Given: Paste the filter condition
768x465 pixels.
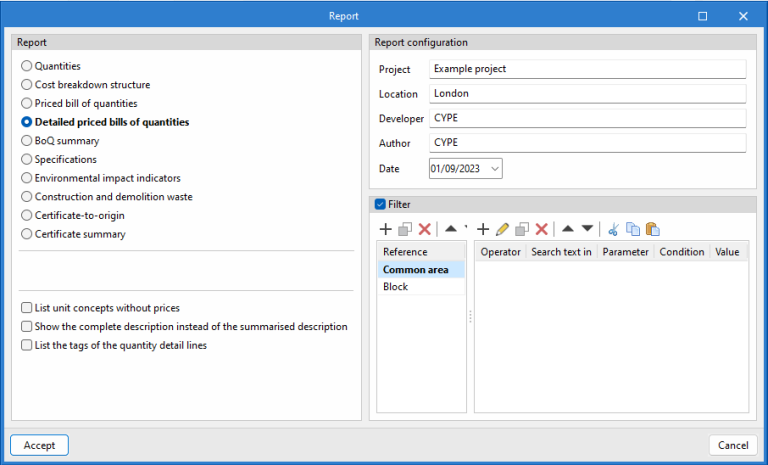Looking at the screenshot, I should point(652,229).
